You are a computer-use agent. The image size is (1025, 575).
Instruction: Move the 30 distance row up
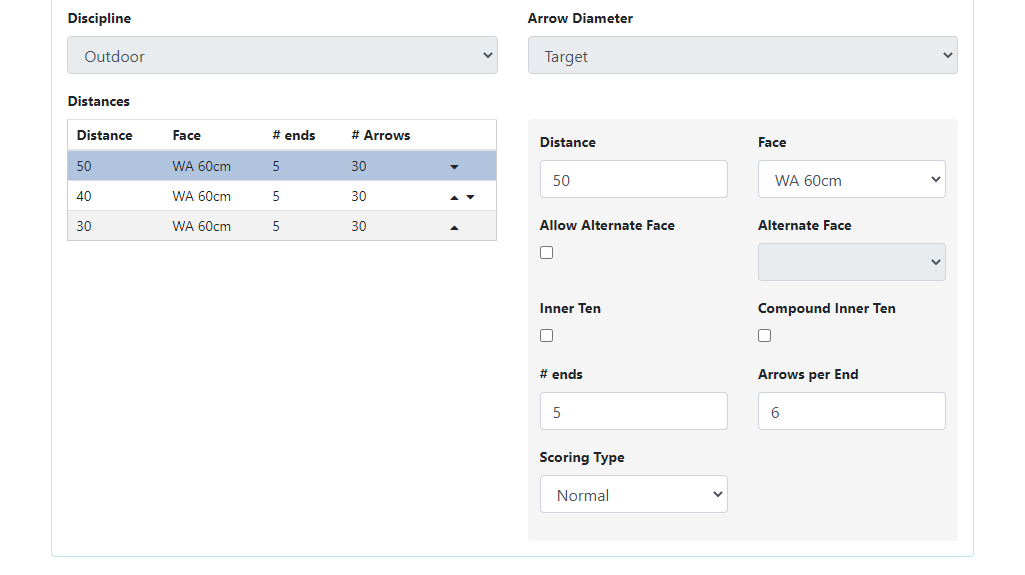(454, 227)
